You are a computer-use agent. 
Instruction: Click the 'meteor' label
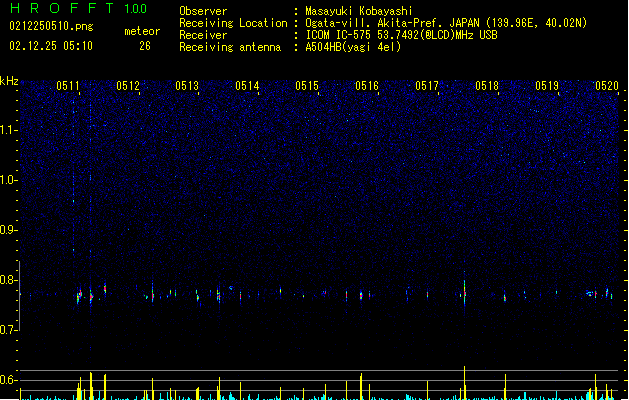(142, 31)
